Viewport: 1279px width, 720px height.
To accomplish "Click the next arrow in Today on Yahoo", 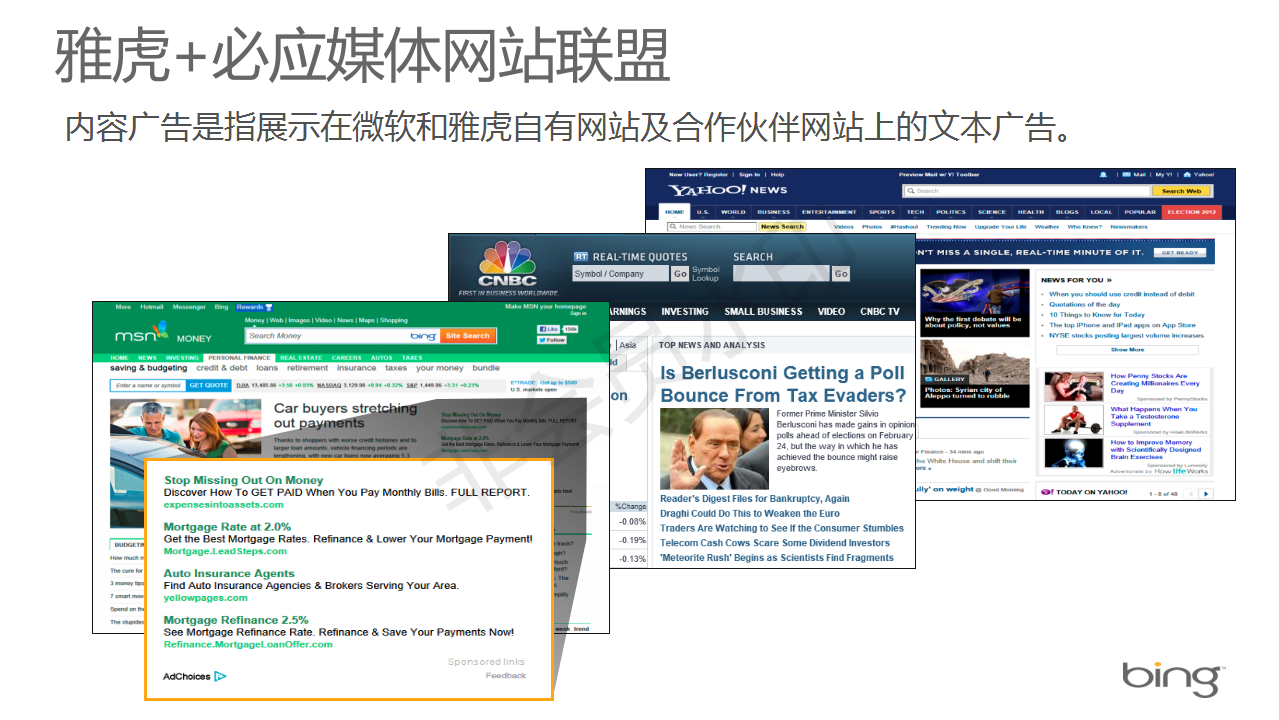I will pyautogui.click(x=1206, y=493).
